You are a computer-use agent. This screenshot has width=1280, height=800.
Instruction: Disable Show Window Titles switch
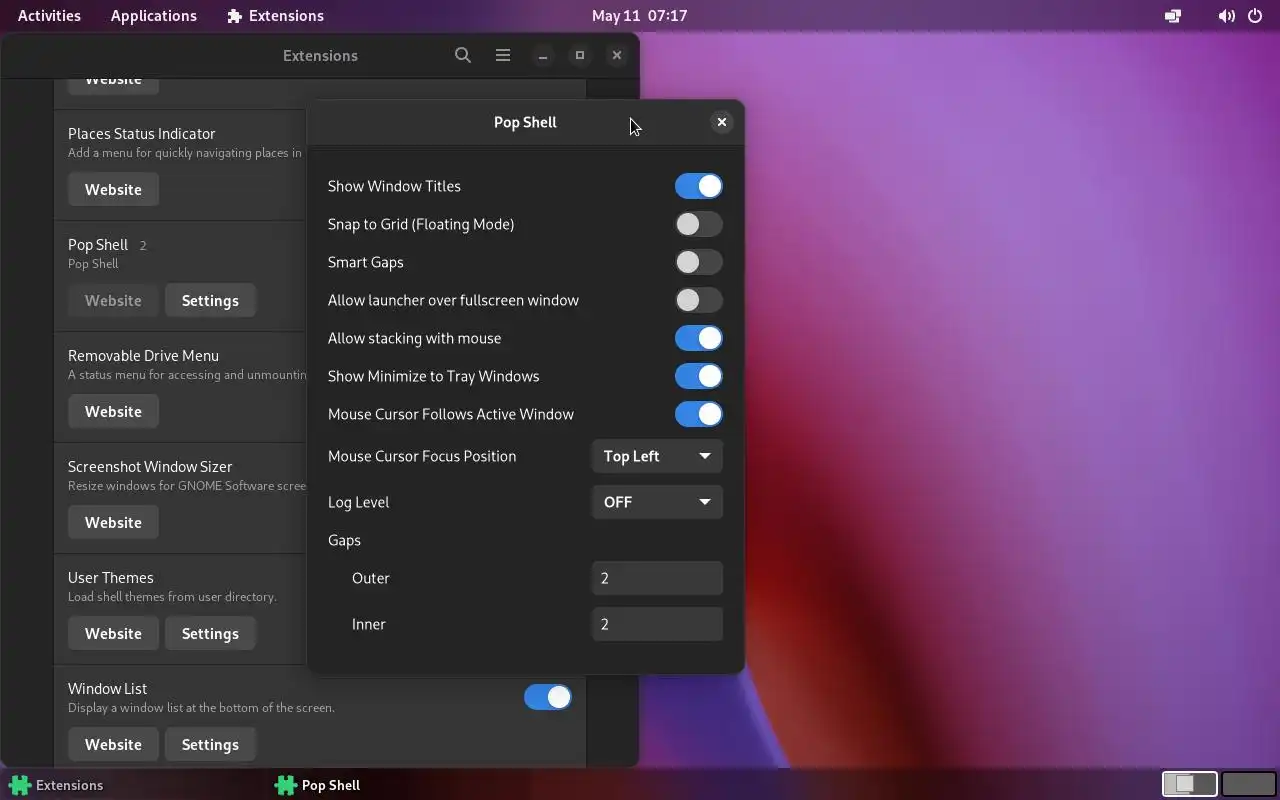point(698,186)
